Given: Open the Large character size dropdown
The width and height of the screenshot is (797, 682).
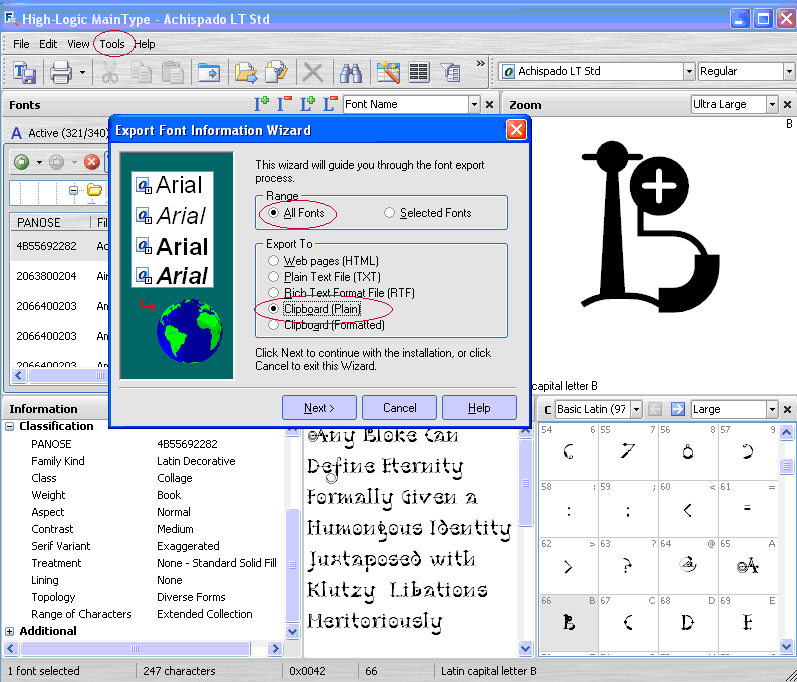Looking at the screenshot, I should tap(773, 409).
